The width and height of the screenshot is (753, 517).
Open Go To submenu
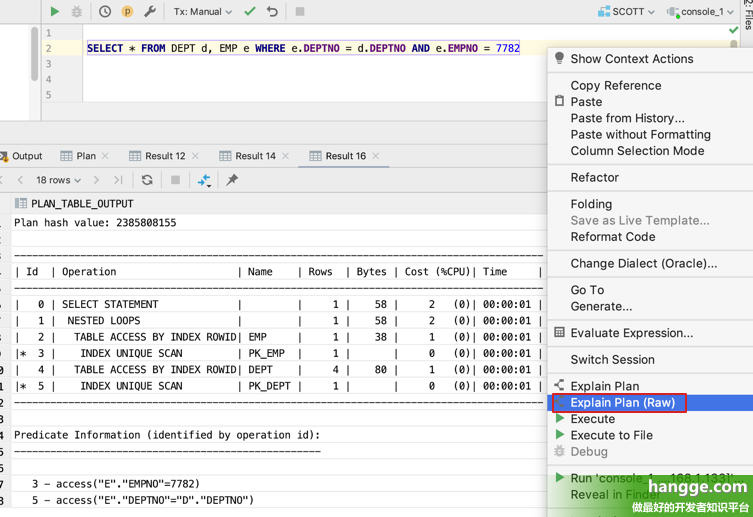pyautogui.click(x=650, y=290)
